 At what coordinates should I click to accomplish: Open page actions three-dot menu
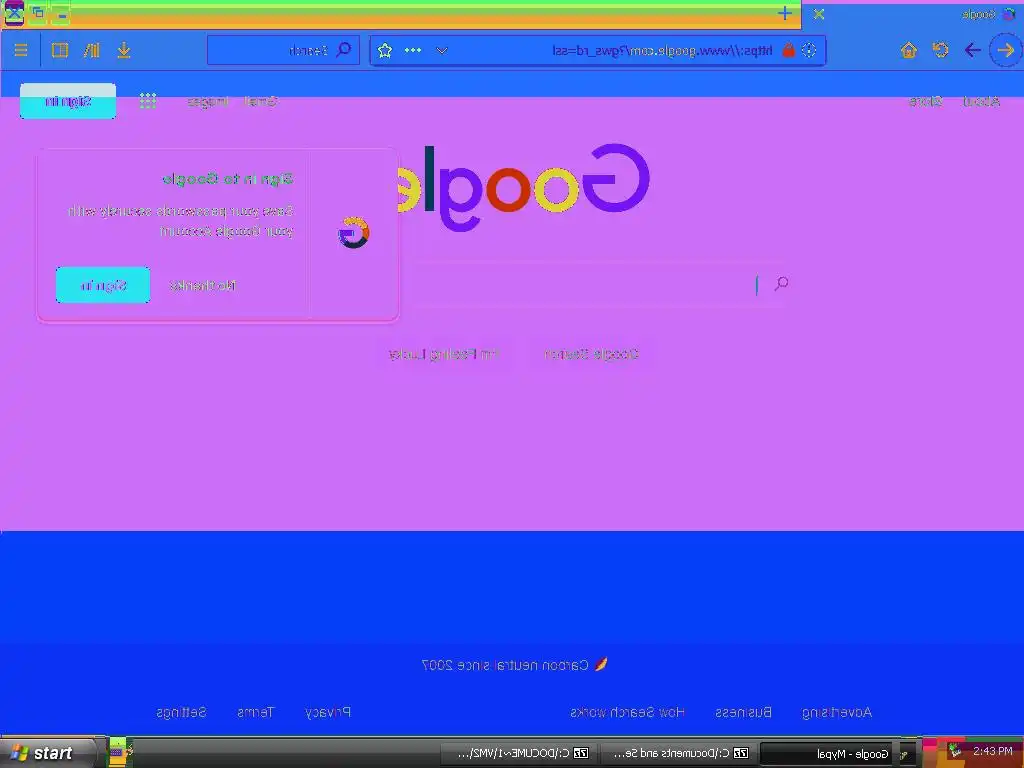pos(413,50)
